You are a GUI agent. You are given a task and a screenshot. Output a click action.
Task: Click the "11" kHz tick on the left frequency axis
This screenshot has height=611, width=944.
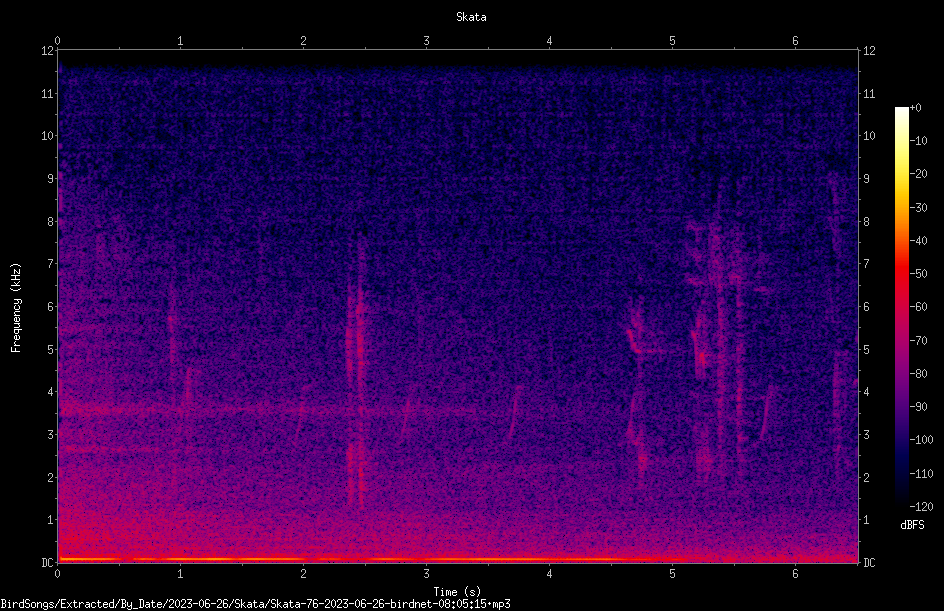[x=47, y=93]
